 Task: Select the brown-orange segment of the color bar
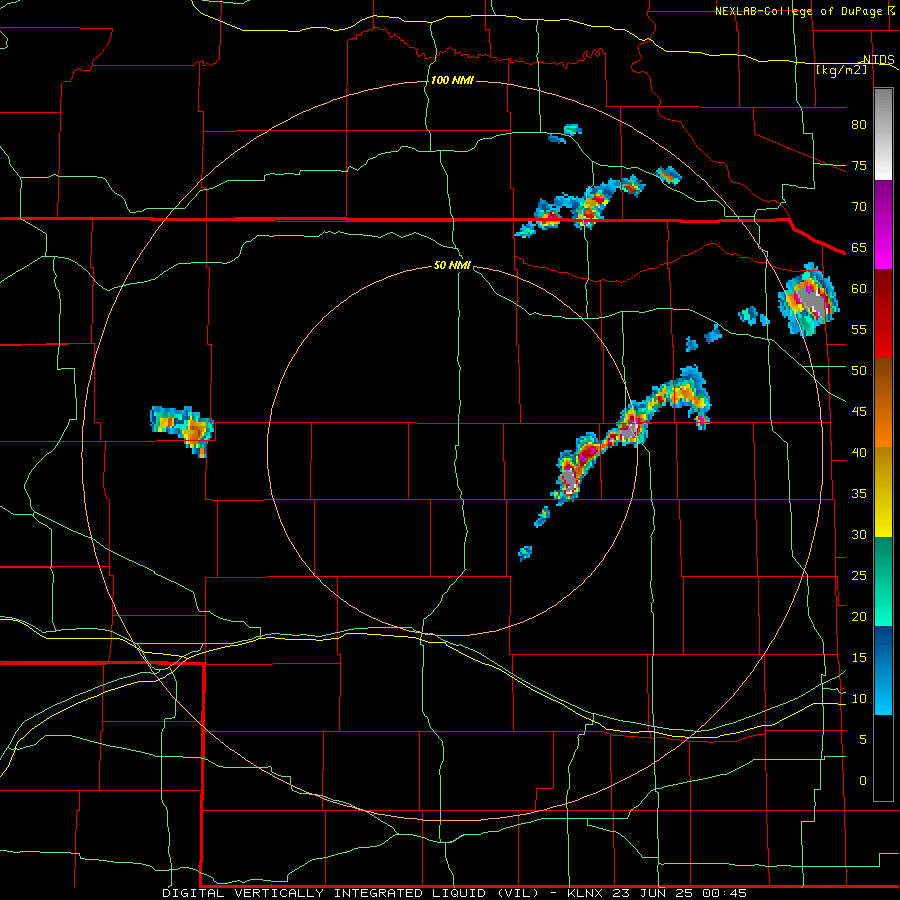click(x=883, y=403)
